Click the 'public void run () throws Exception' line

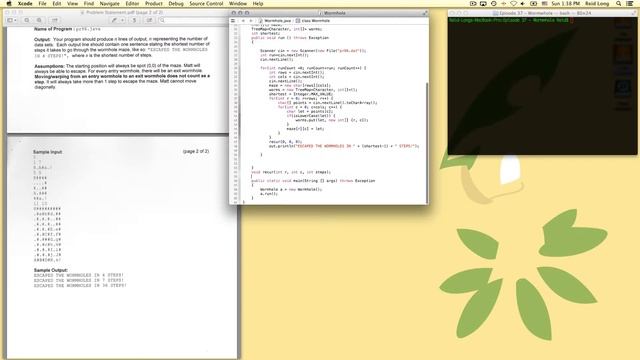point(290,38)
